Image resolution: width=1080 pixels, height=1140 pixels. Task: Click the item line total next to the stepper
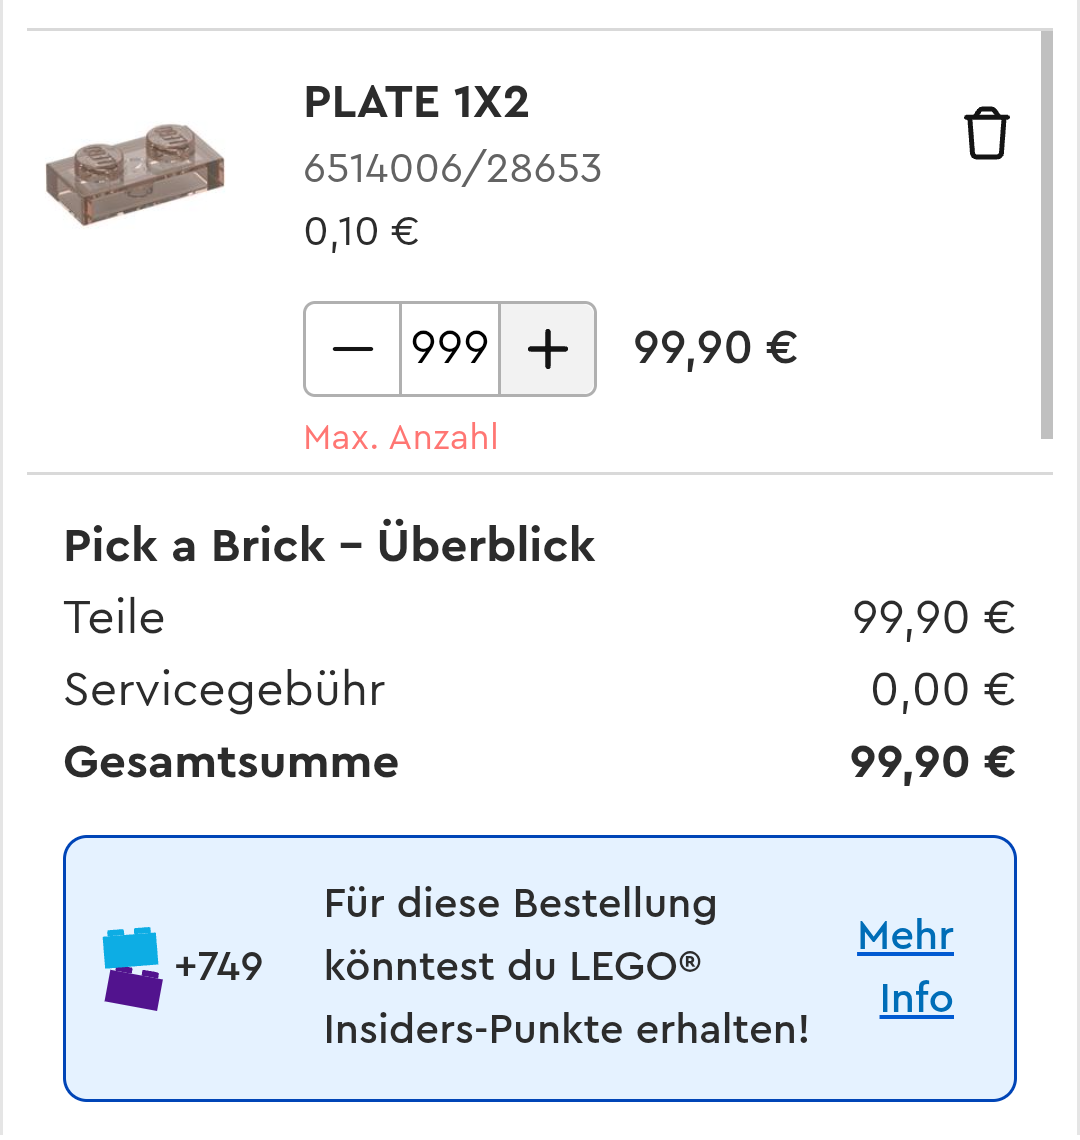click(715, 349)
